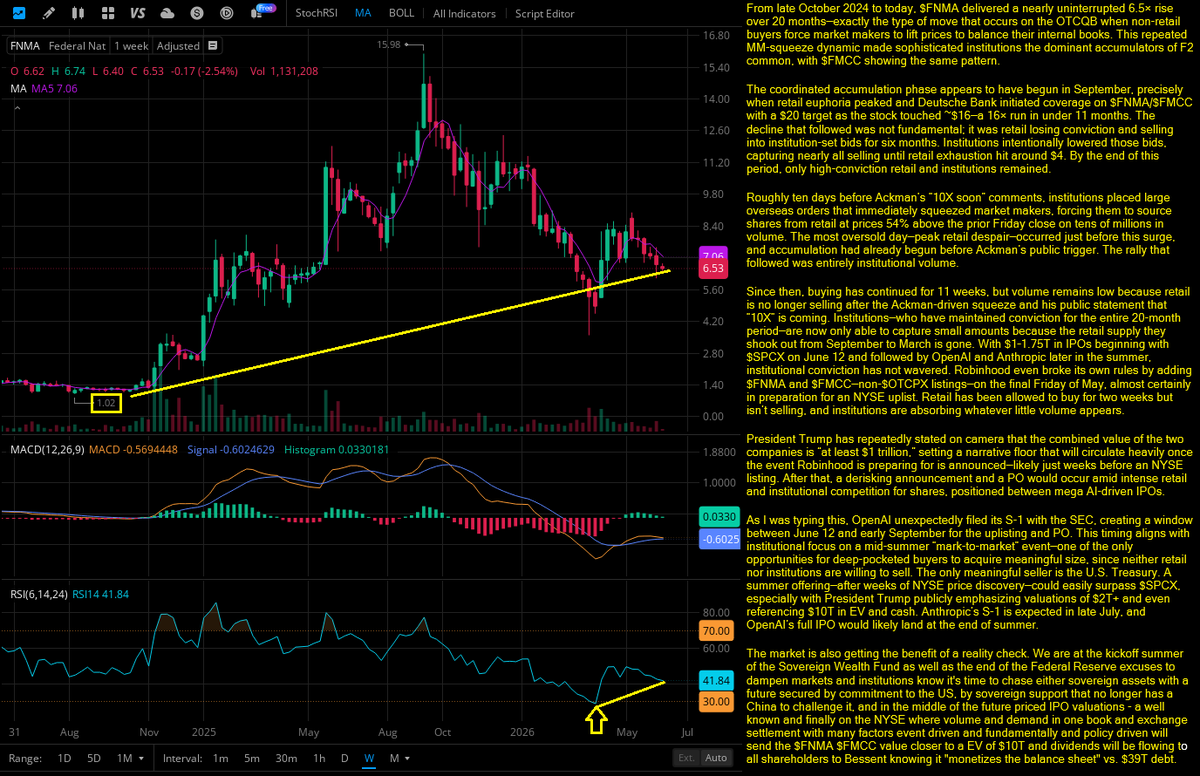
Task: Set interval to 1h
Action: 319,759
